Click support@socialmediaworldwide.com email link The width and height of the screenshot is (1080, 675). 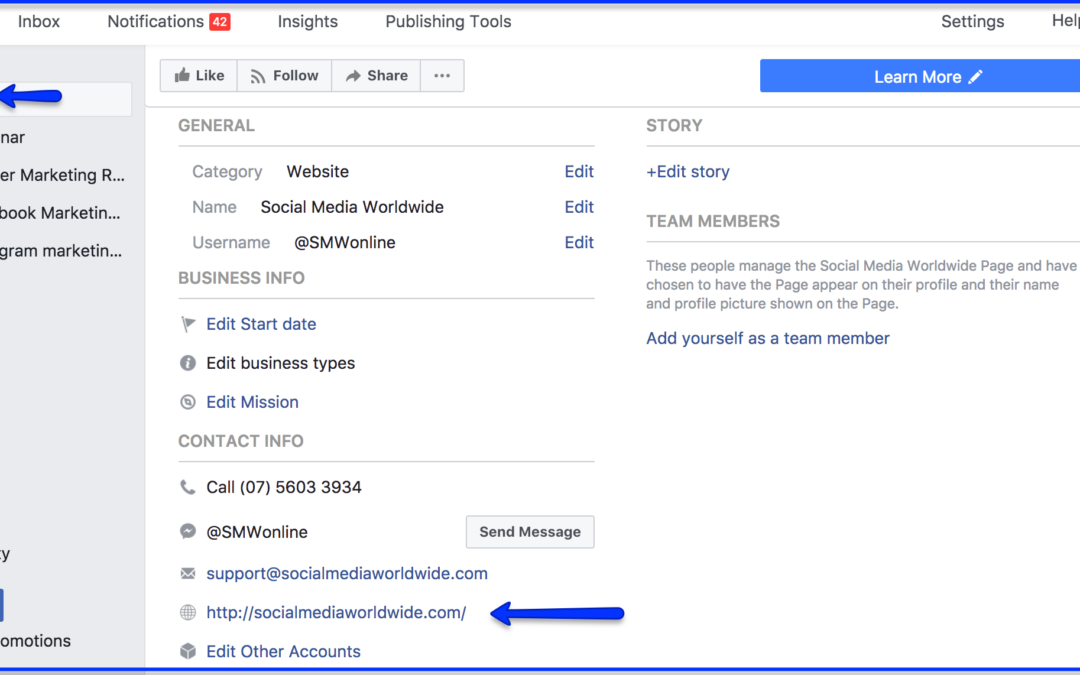347,574
